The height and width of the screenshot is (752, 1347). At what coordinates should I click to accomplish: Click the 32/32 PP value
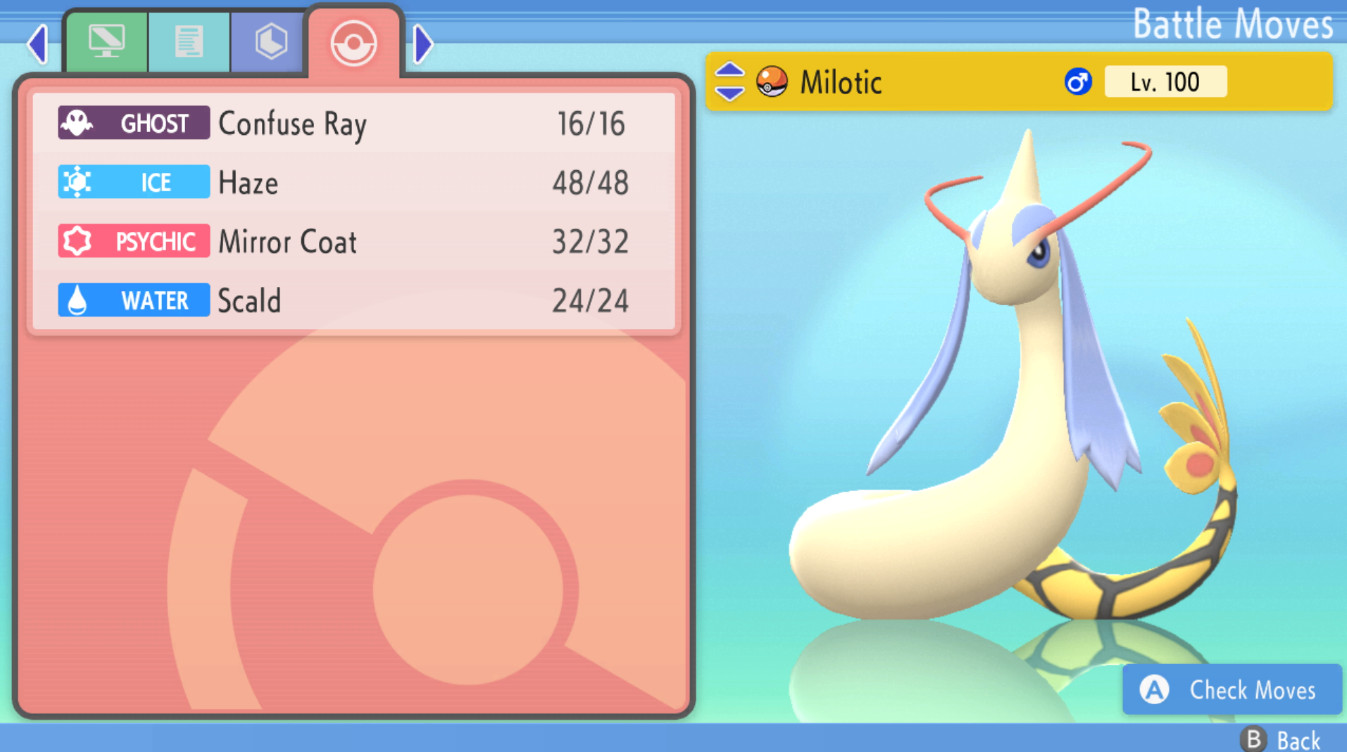click(x=591, y=242)
